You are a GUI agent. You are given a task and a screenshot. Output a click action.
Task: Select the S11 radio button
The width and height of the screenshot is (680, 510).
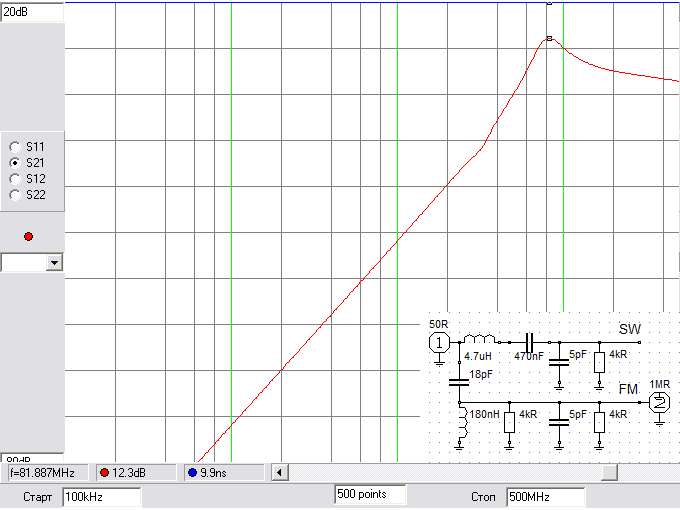click(15, 146)
